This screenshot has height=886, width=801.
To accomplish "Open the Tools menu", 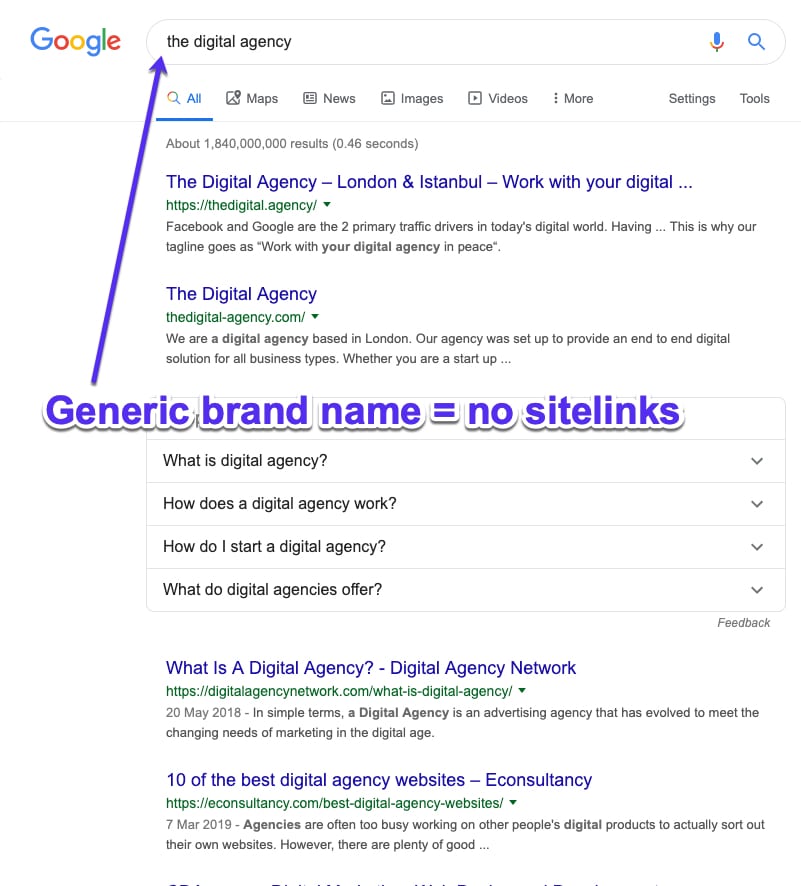I will pos(754,98).
